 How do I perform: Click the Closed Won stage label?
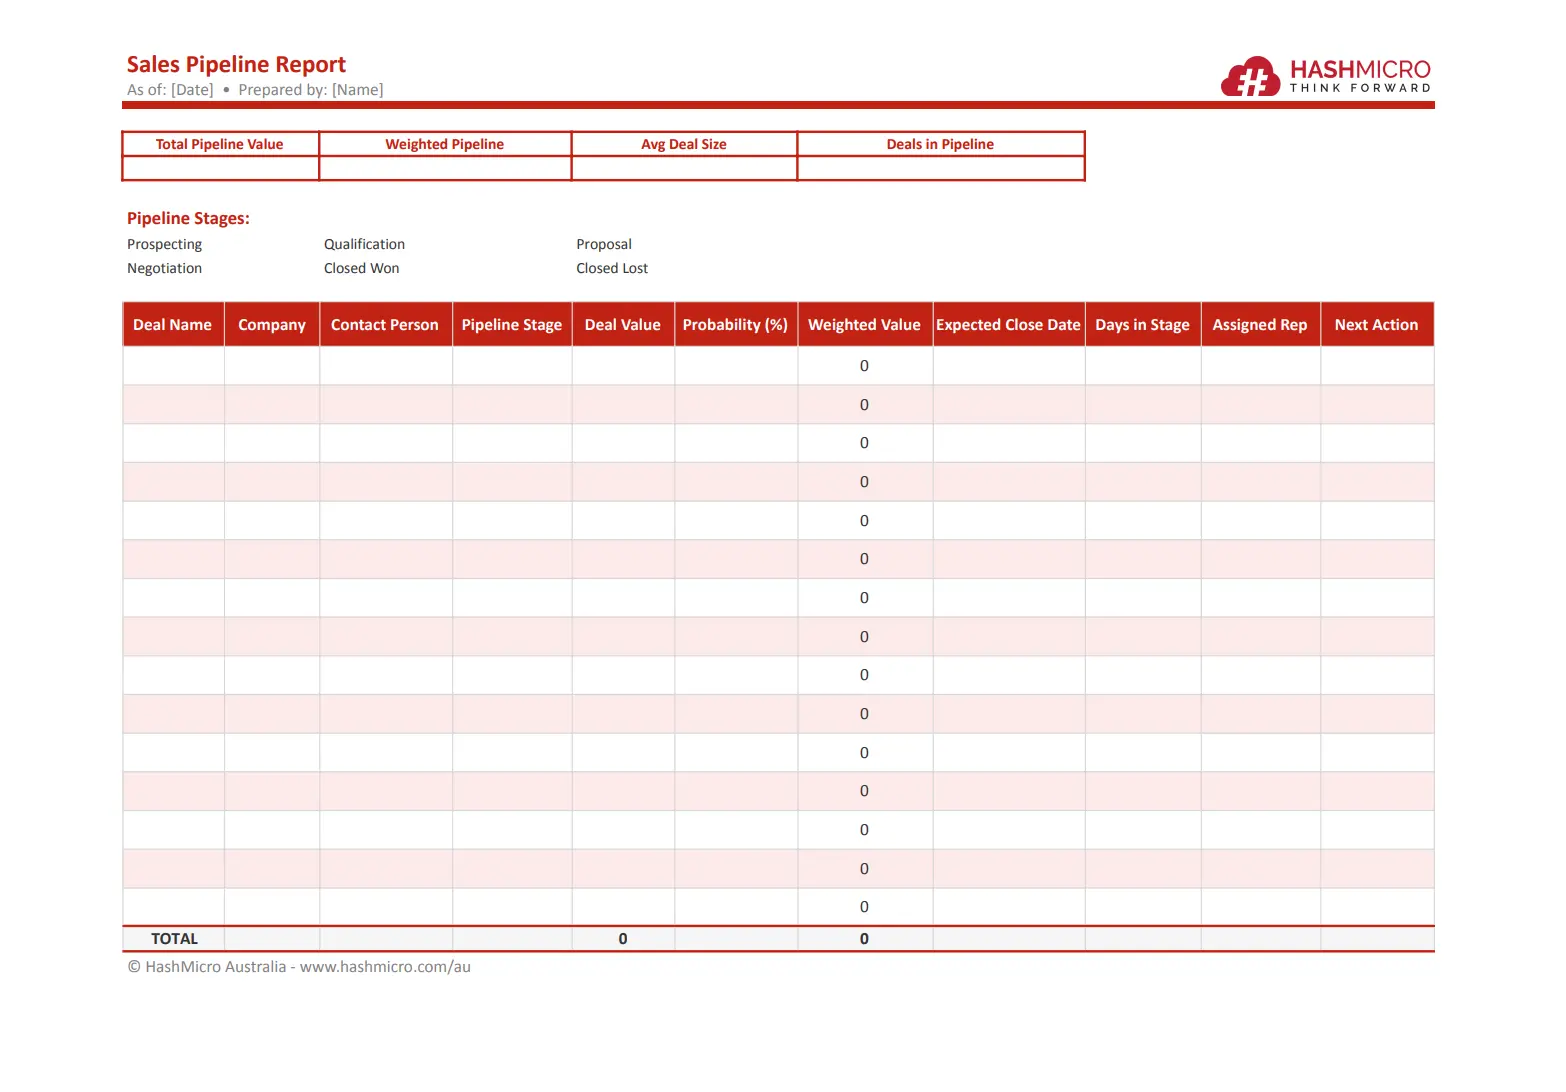tap(361, 269)
